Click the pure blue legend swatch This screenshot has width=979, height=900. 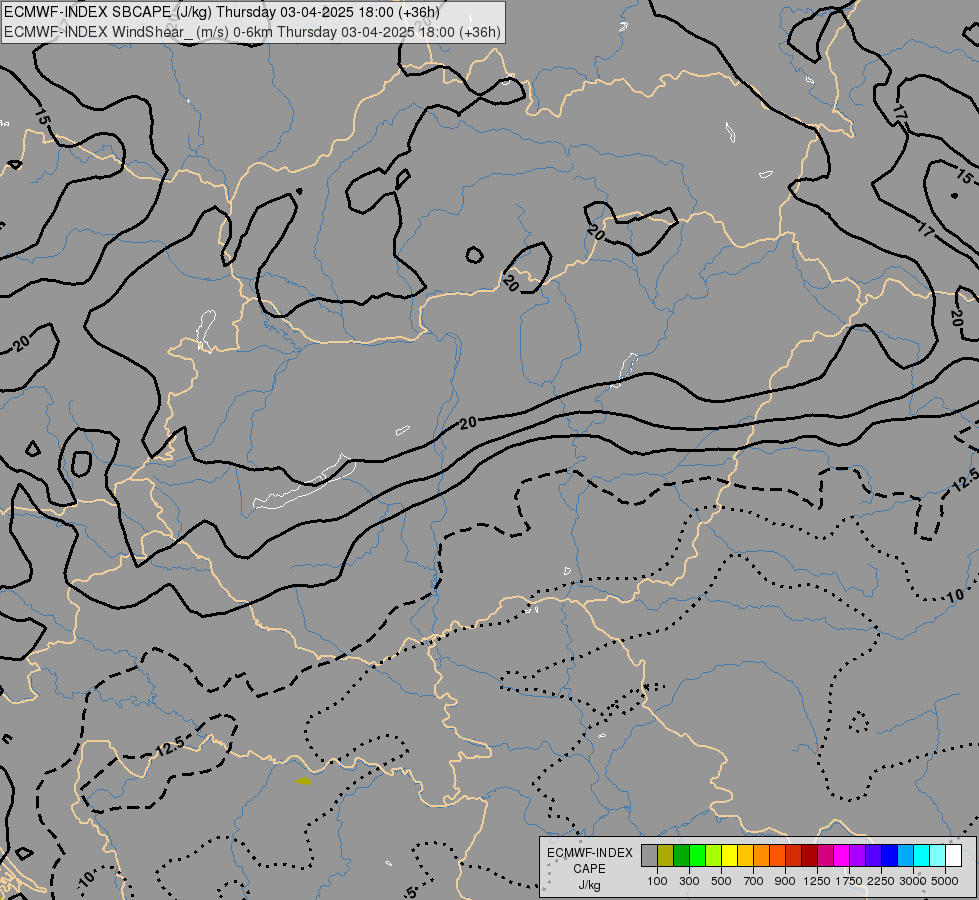click(889, 856)
